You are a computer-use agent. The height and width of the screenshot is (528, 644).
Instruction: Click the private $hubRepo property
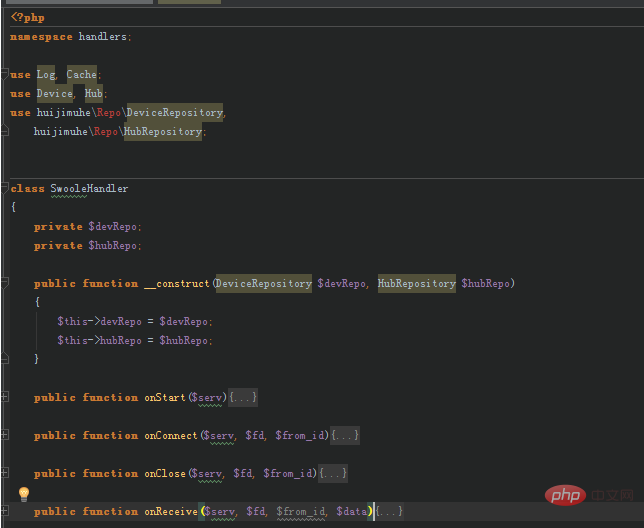pos(87,246)
